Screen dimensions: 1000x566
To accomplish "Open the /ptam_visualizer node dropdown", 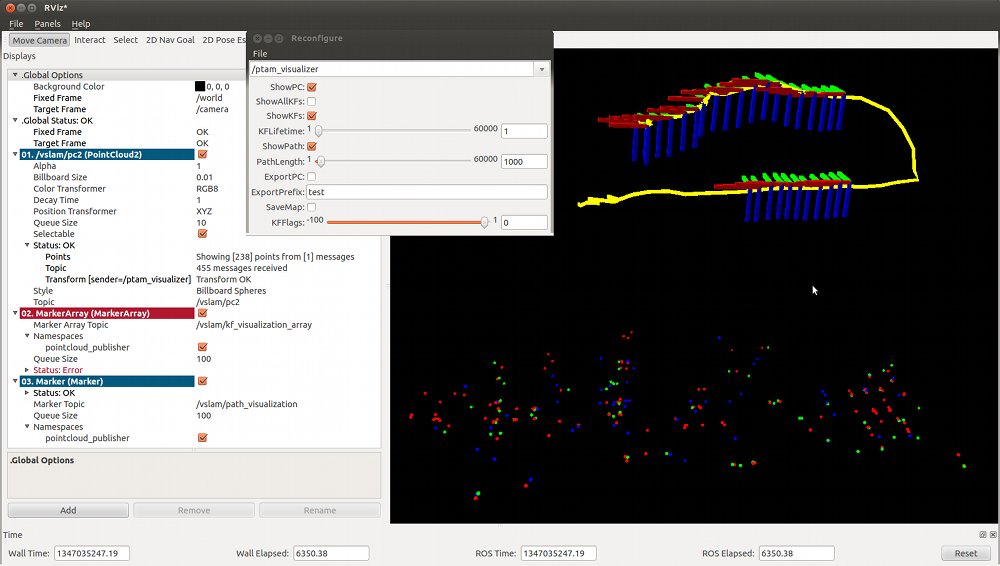I will coord(541,69).
